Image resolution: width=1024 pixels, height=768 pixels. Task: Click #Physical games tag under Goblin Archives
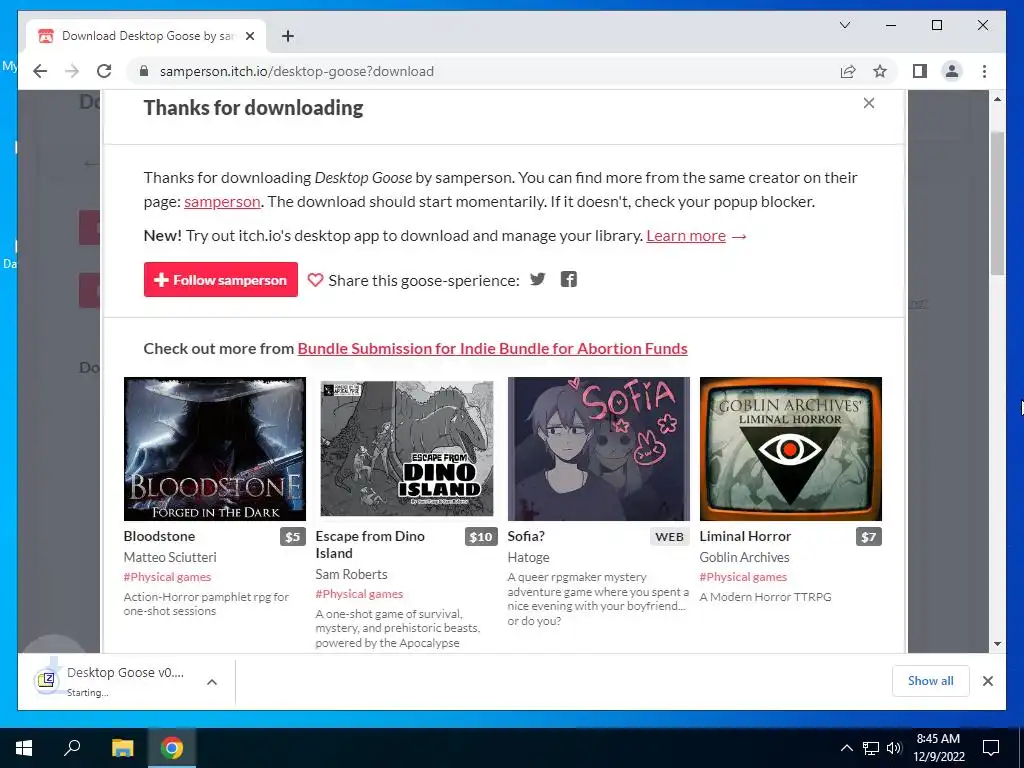pos(743,577)
